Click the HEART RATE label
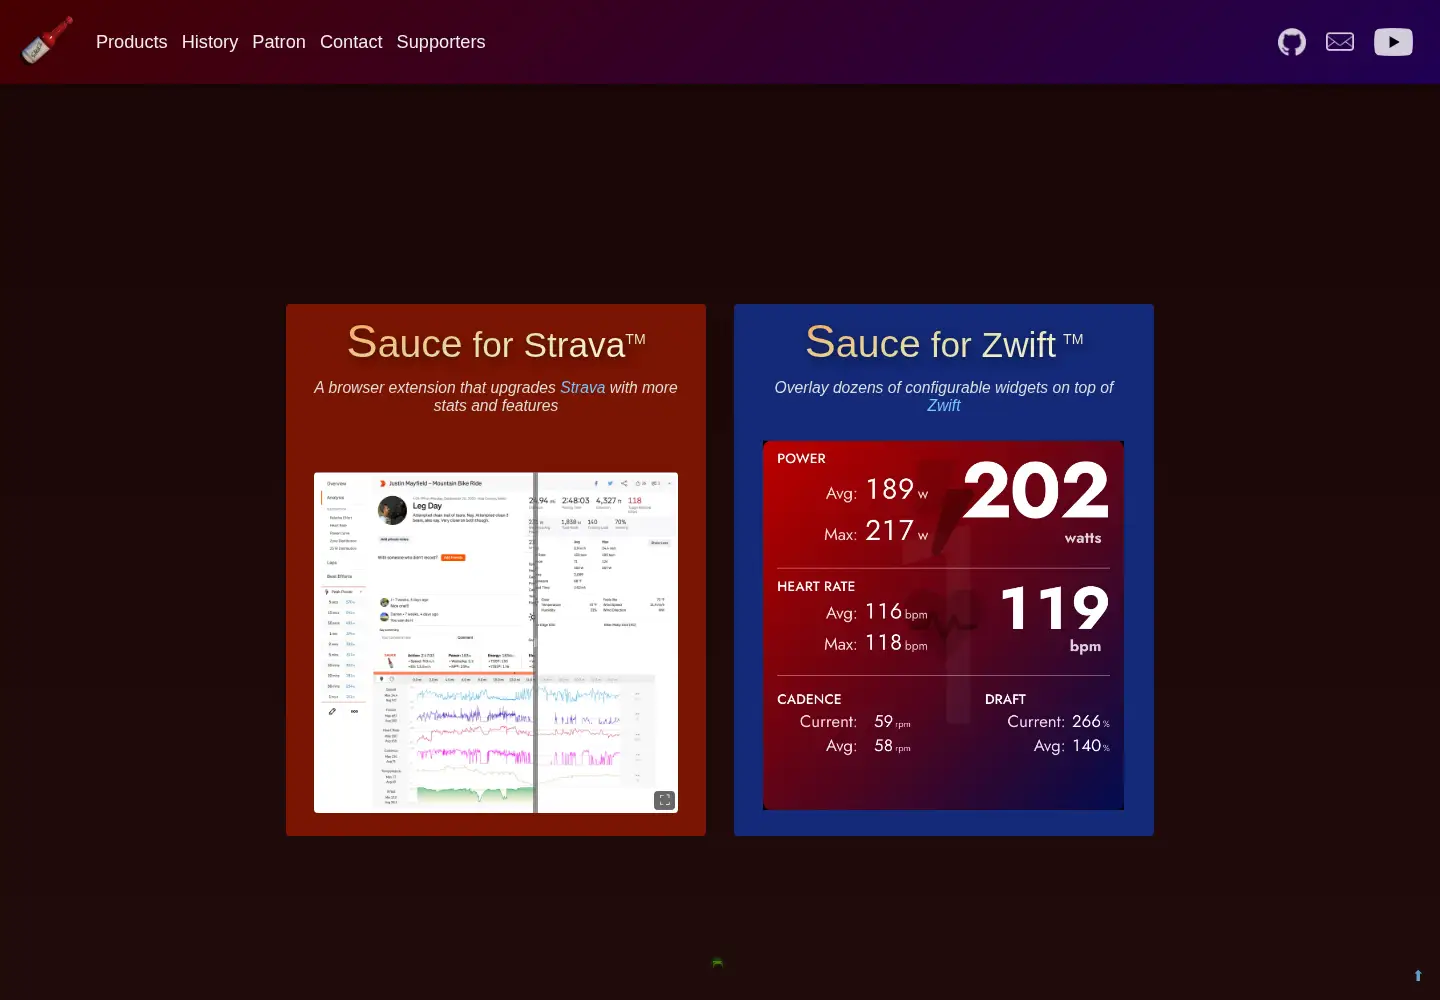The height and width of the screenshot is (1000, 1440). coord(816,586)
